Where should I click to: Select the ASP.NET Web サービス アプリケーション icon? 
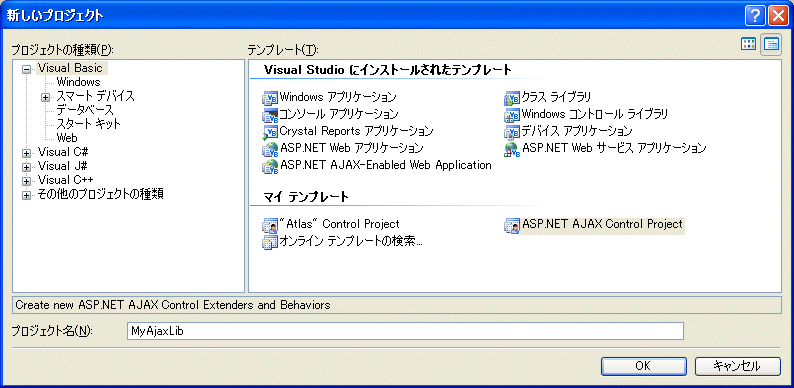[512, 149]
